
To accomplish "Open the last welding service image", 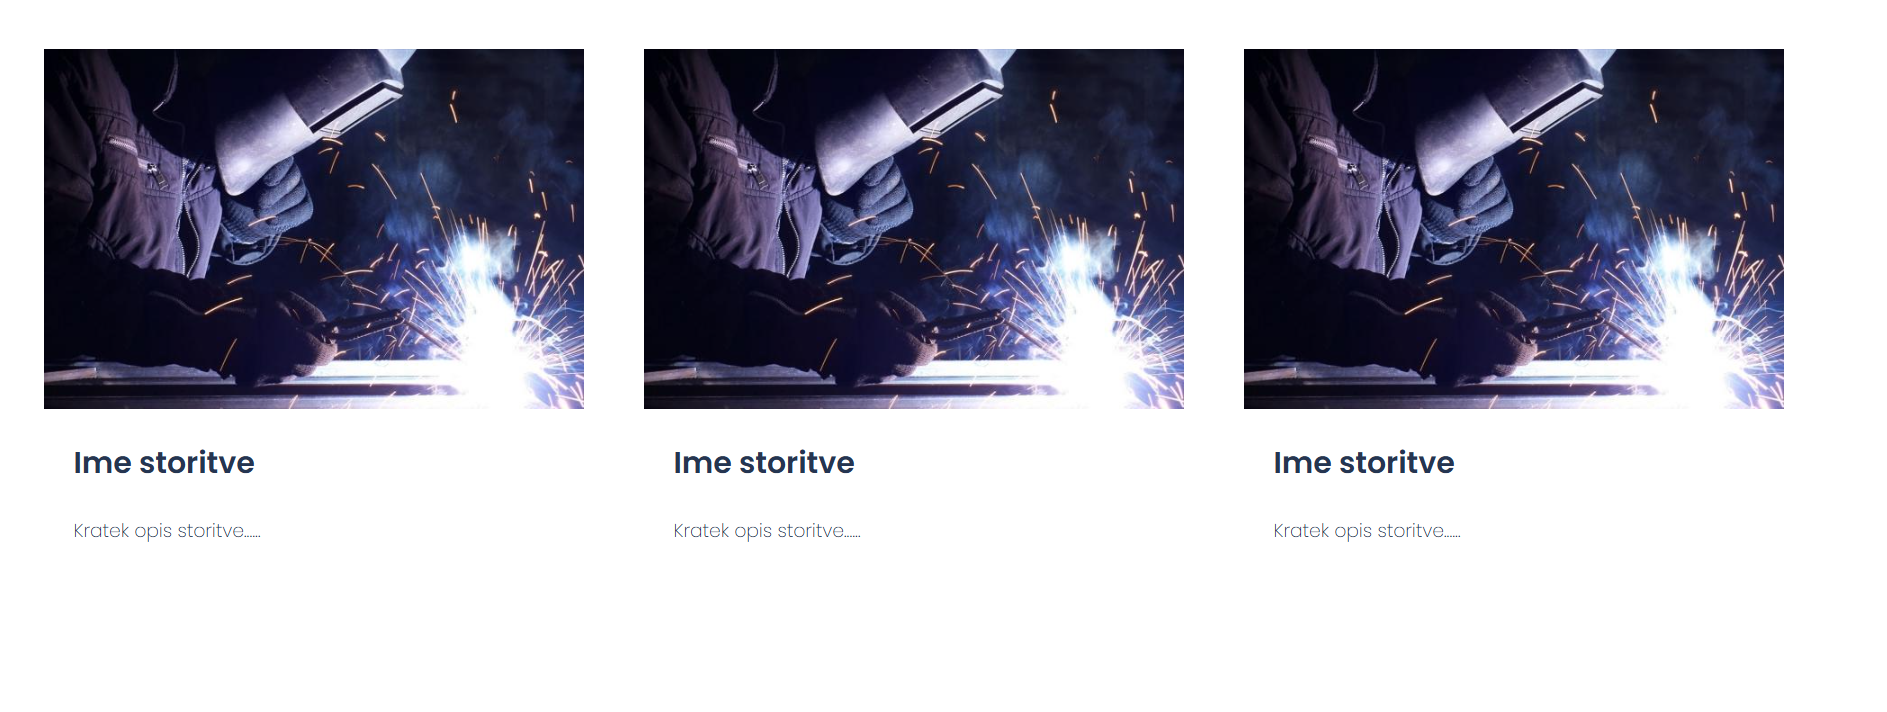I will tap(1514, 229).
